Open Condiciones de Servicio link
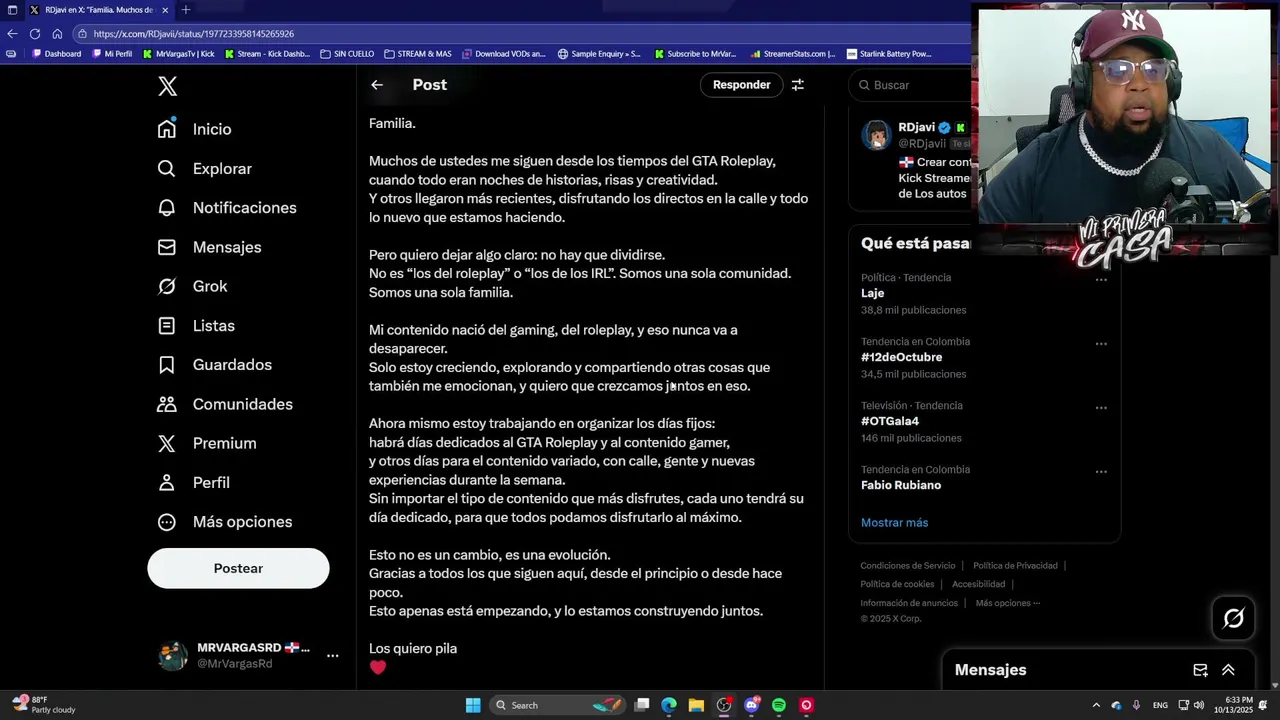This screenshot has height=720, width=1280. (908, 566)
